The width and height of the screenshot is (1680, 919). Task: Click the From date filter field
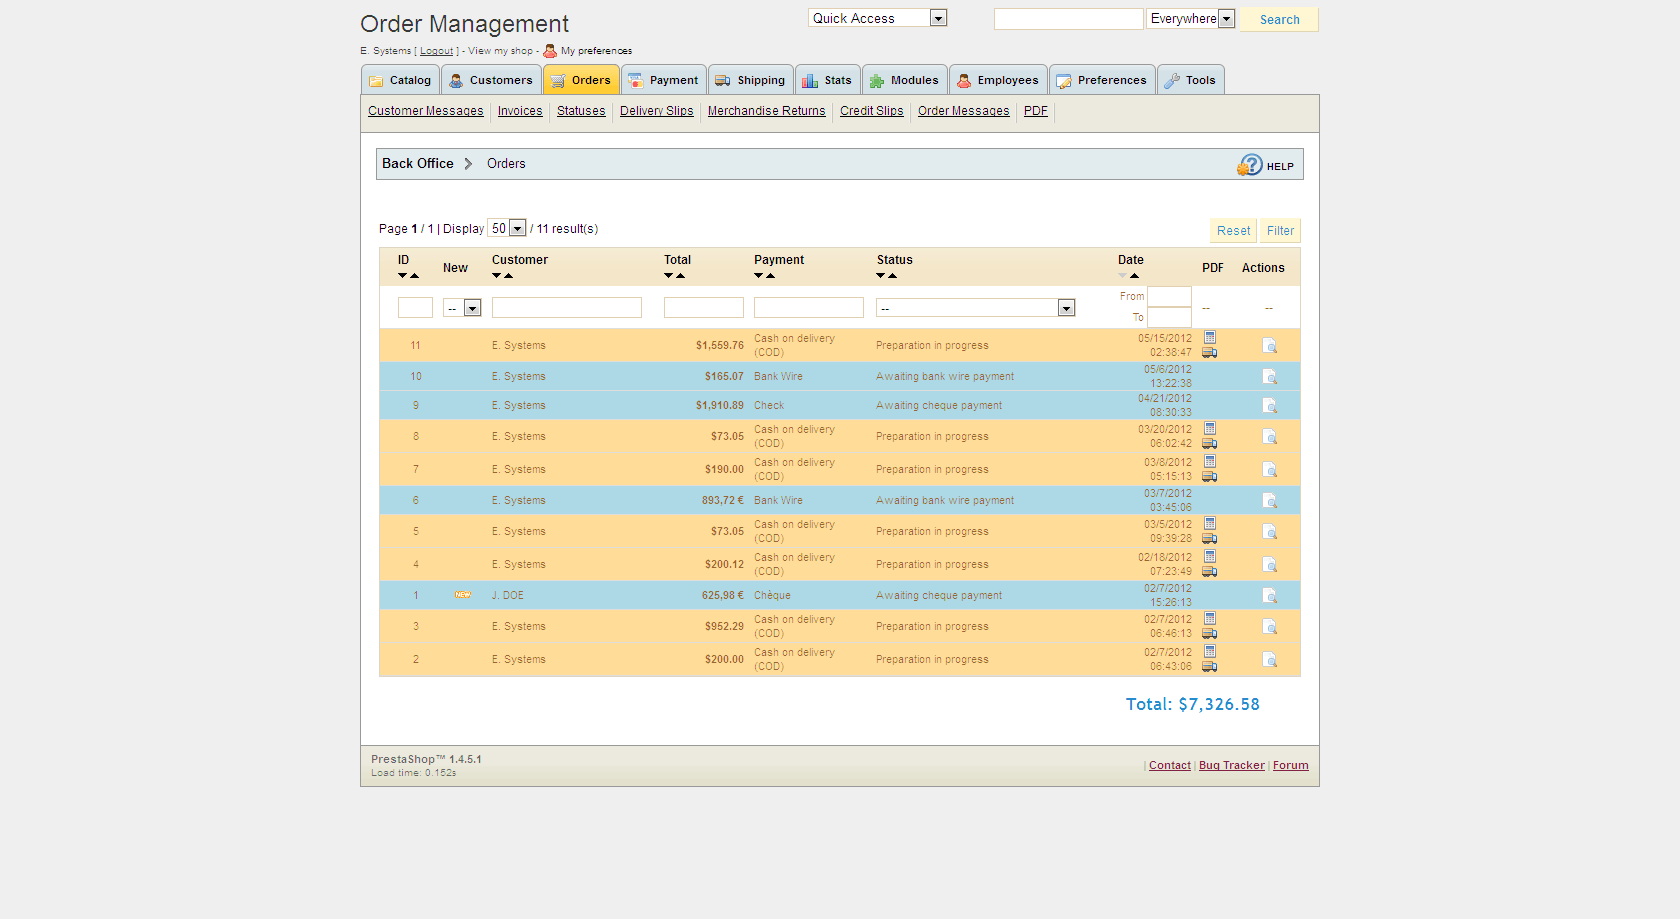[1168, 296]
